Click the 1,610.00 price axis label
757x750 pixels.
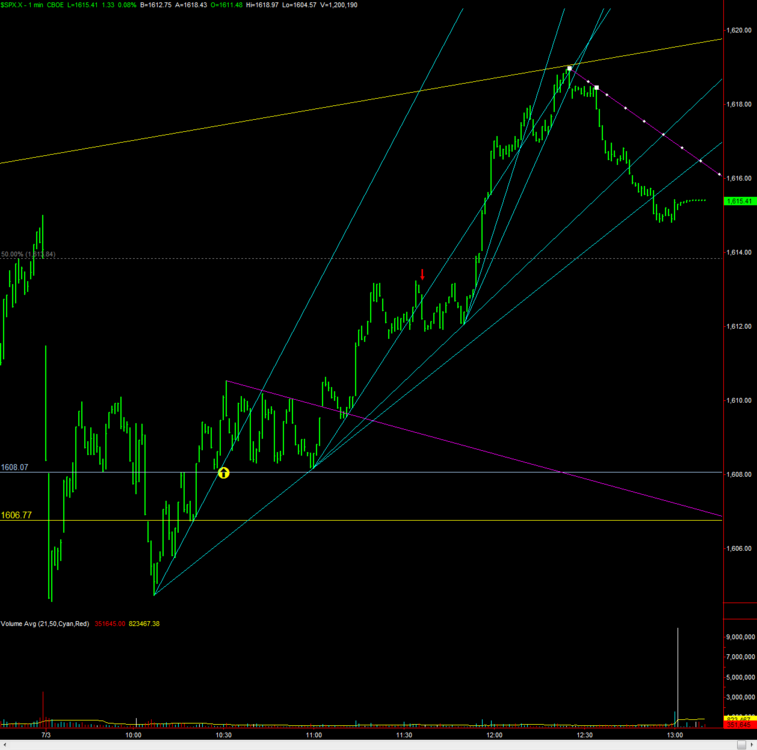(739, 401)
